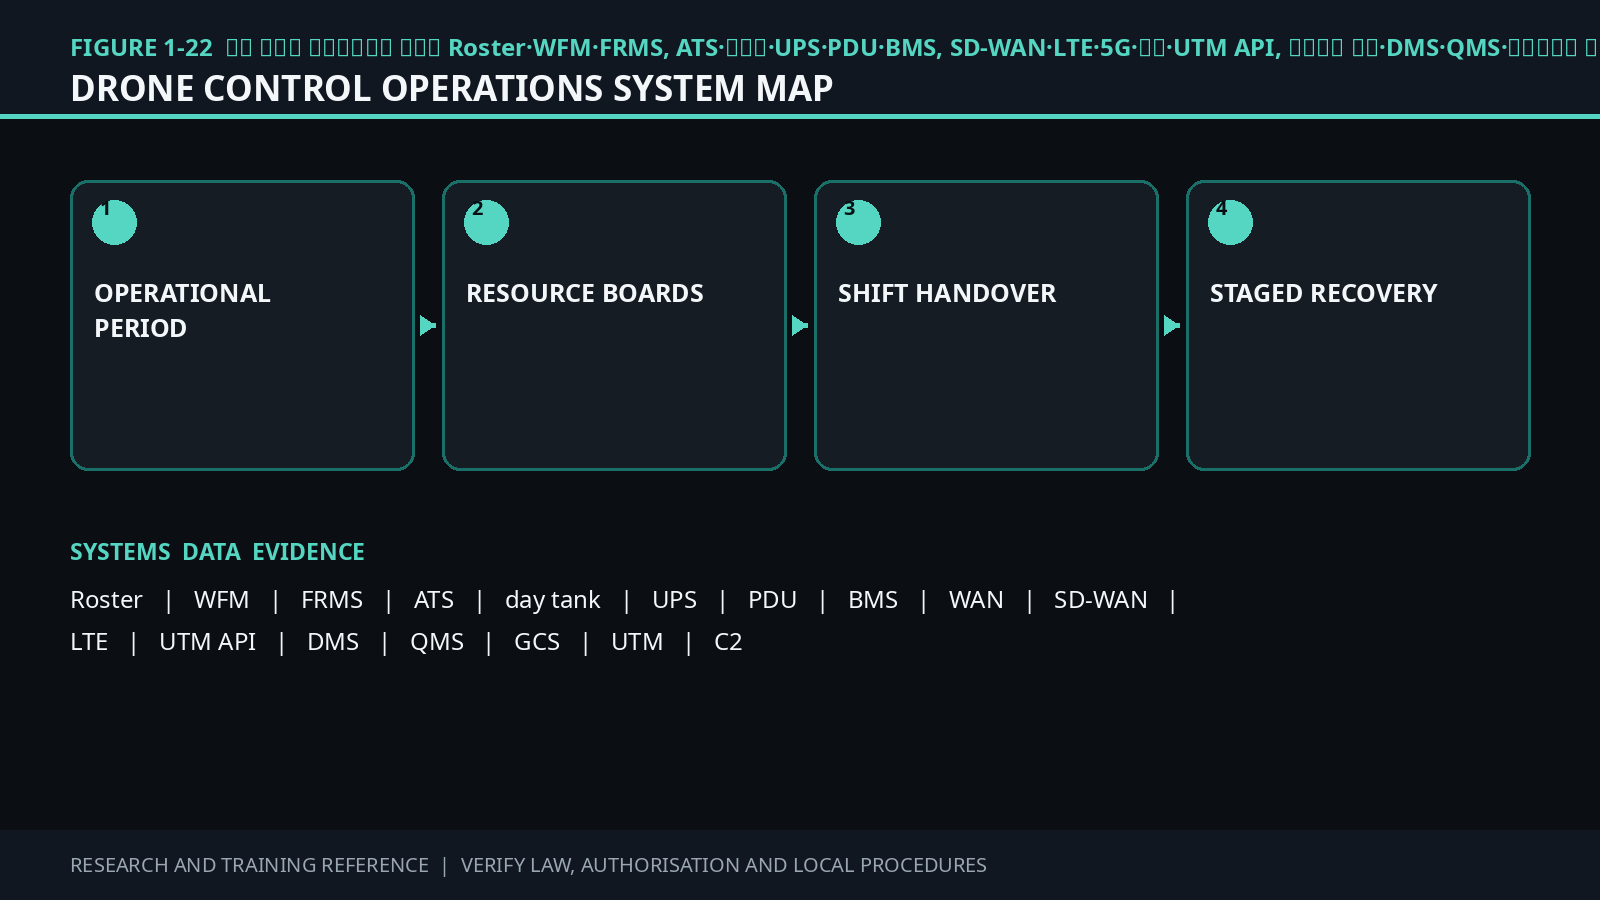
Task: Click step circle number 2
Action: 486,222
